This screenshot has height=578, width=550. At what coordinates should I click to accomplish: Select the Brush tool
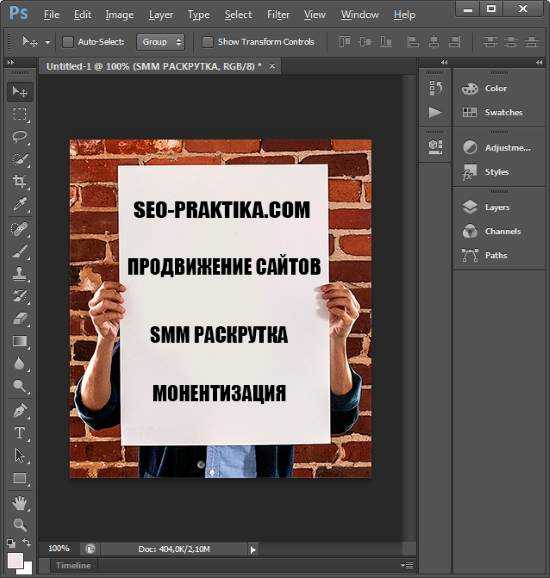20,251
